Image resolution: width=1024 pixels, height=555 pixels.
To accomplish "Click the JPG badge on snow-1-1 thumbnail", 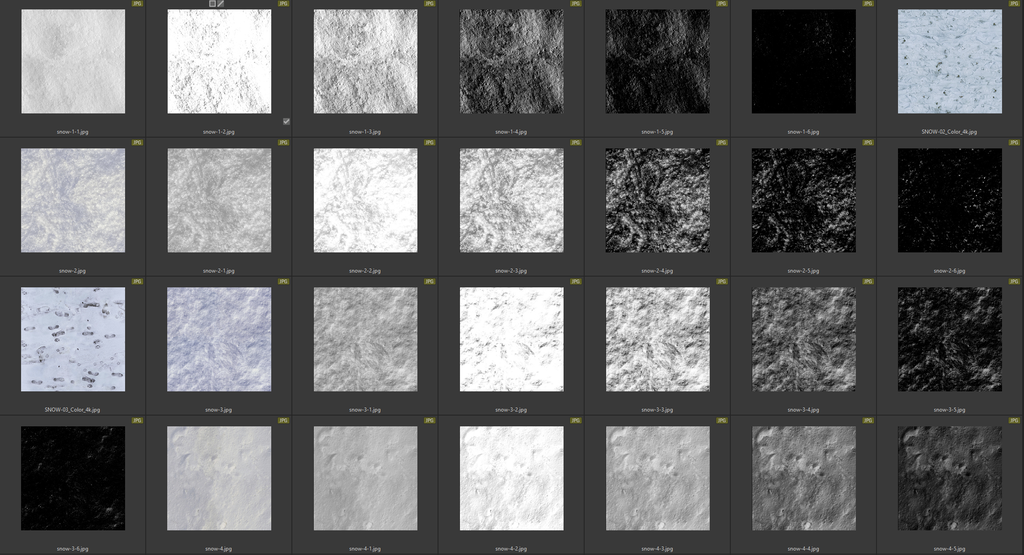I will pos(137,4).
